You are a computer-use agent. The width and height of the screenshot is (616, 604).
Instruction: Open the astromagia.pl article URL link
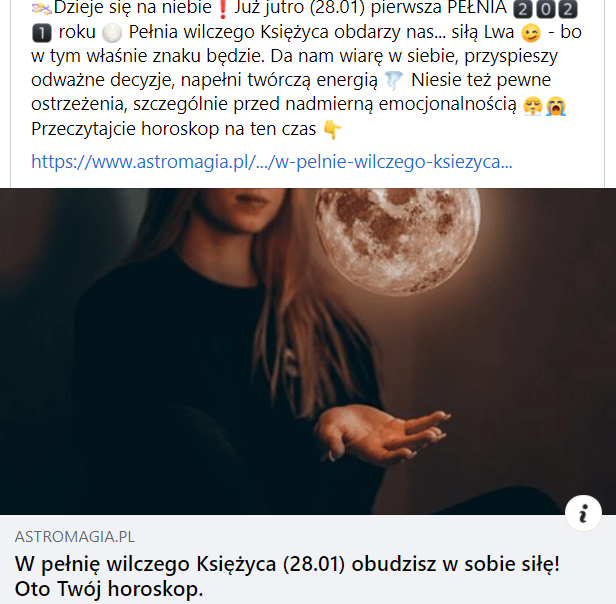[271, 162]
